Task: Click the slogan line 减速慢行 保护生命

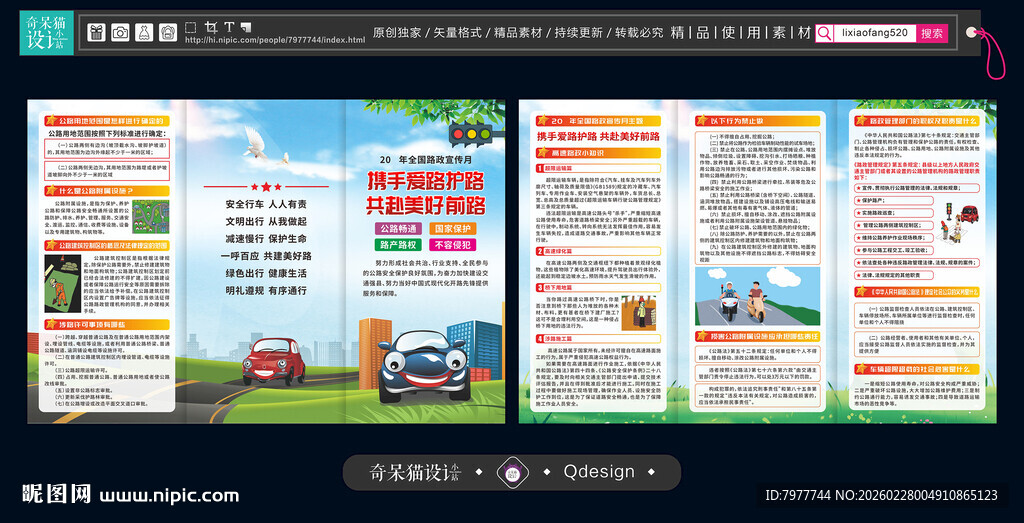Action: (x=266, y=238)
